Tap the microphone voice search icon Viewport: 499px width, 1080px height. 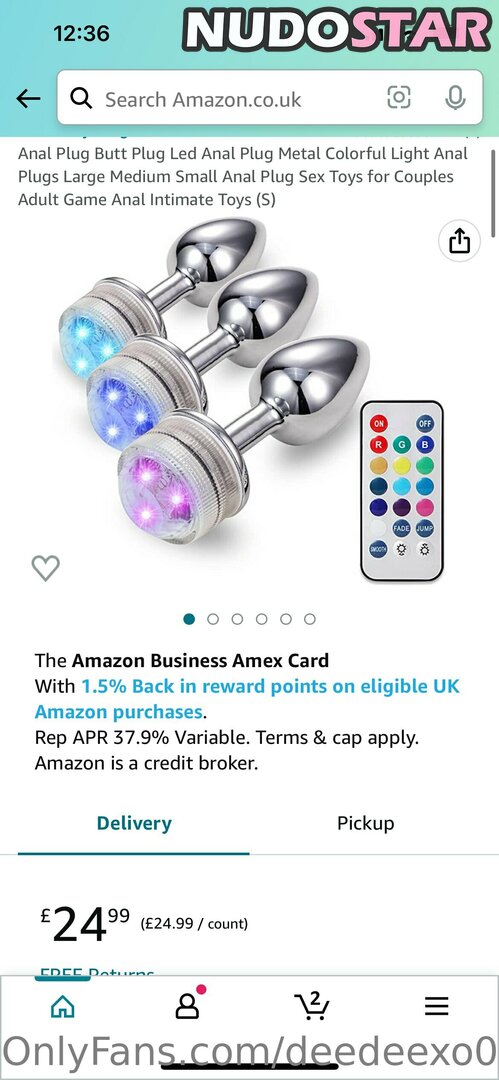(455, 98)
